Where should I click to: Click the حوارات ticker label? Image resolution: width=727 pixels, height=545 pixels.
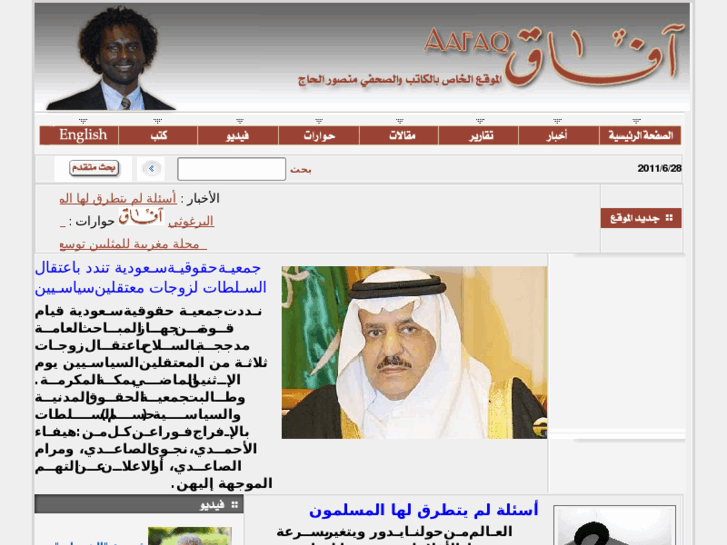coord(91,222)
